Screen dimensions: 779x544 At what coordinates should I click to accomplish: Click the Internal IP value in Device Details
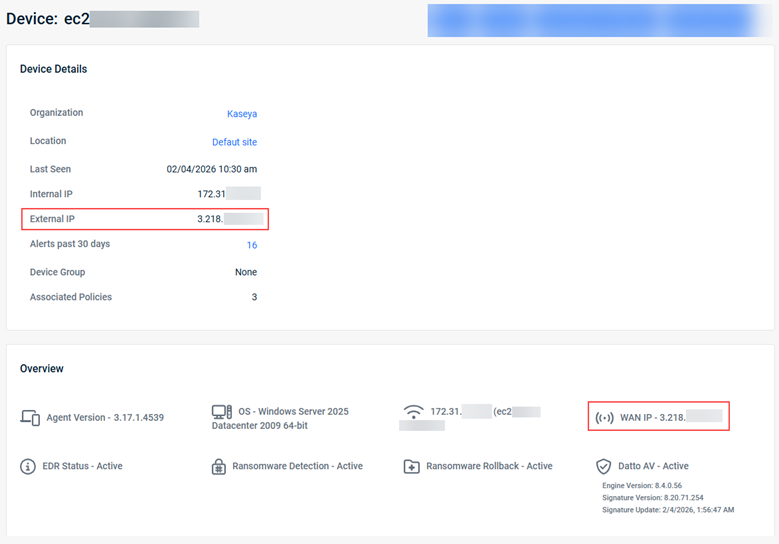212,194
